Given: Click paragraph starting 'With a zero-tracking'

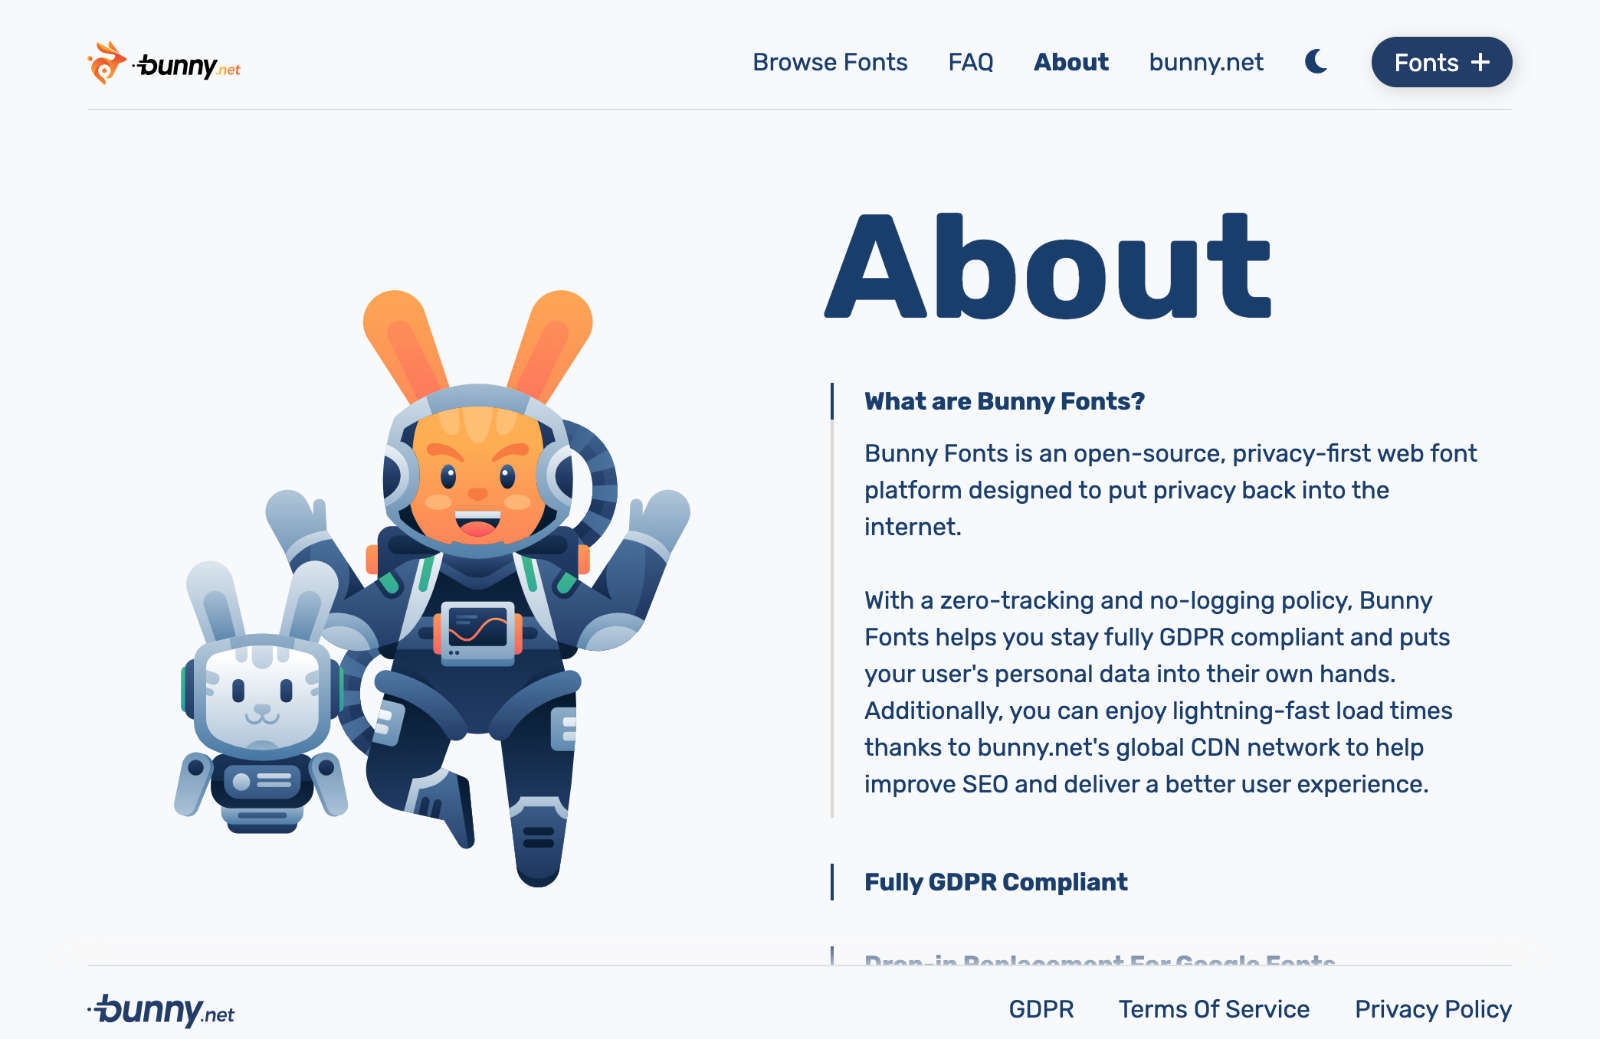Looking at the screenshot, I should (1159, 692).
